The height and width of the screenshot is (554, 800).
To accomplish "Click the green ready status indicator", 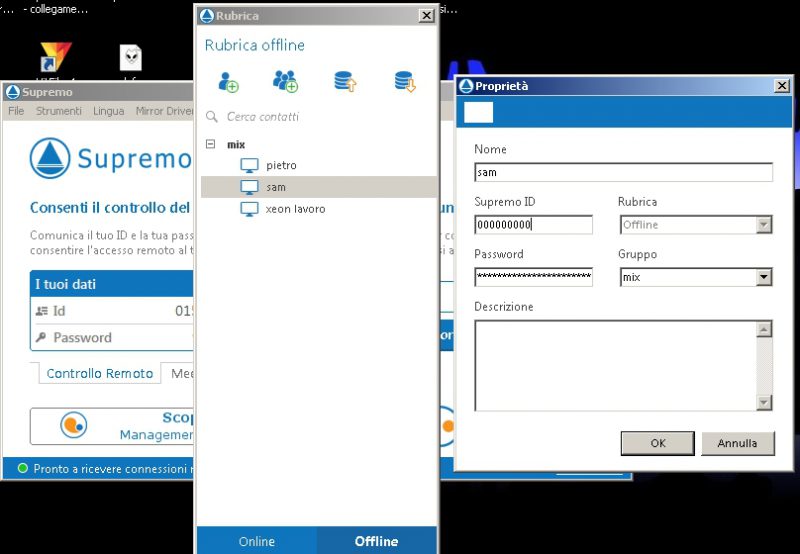I will click(22, 468).
